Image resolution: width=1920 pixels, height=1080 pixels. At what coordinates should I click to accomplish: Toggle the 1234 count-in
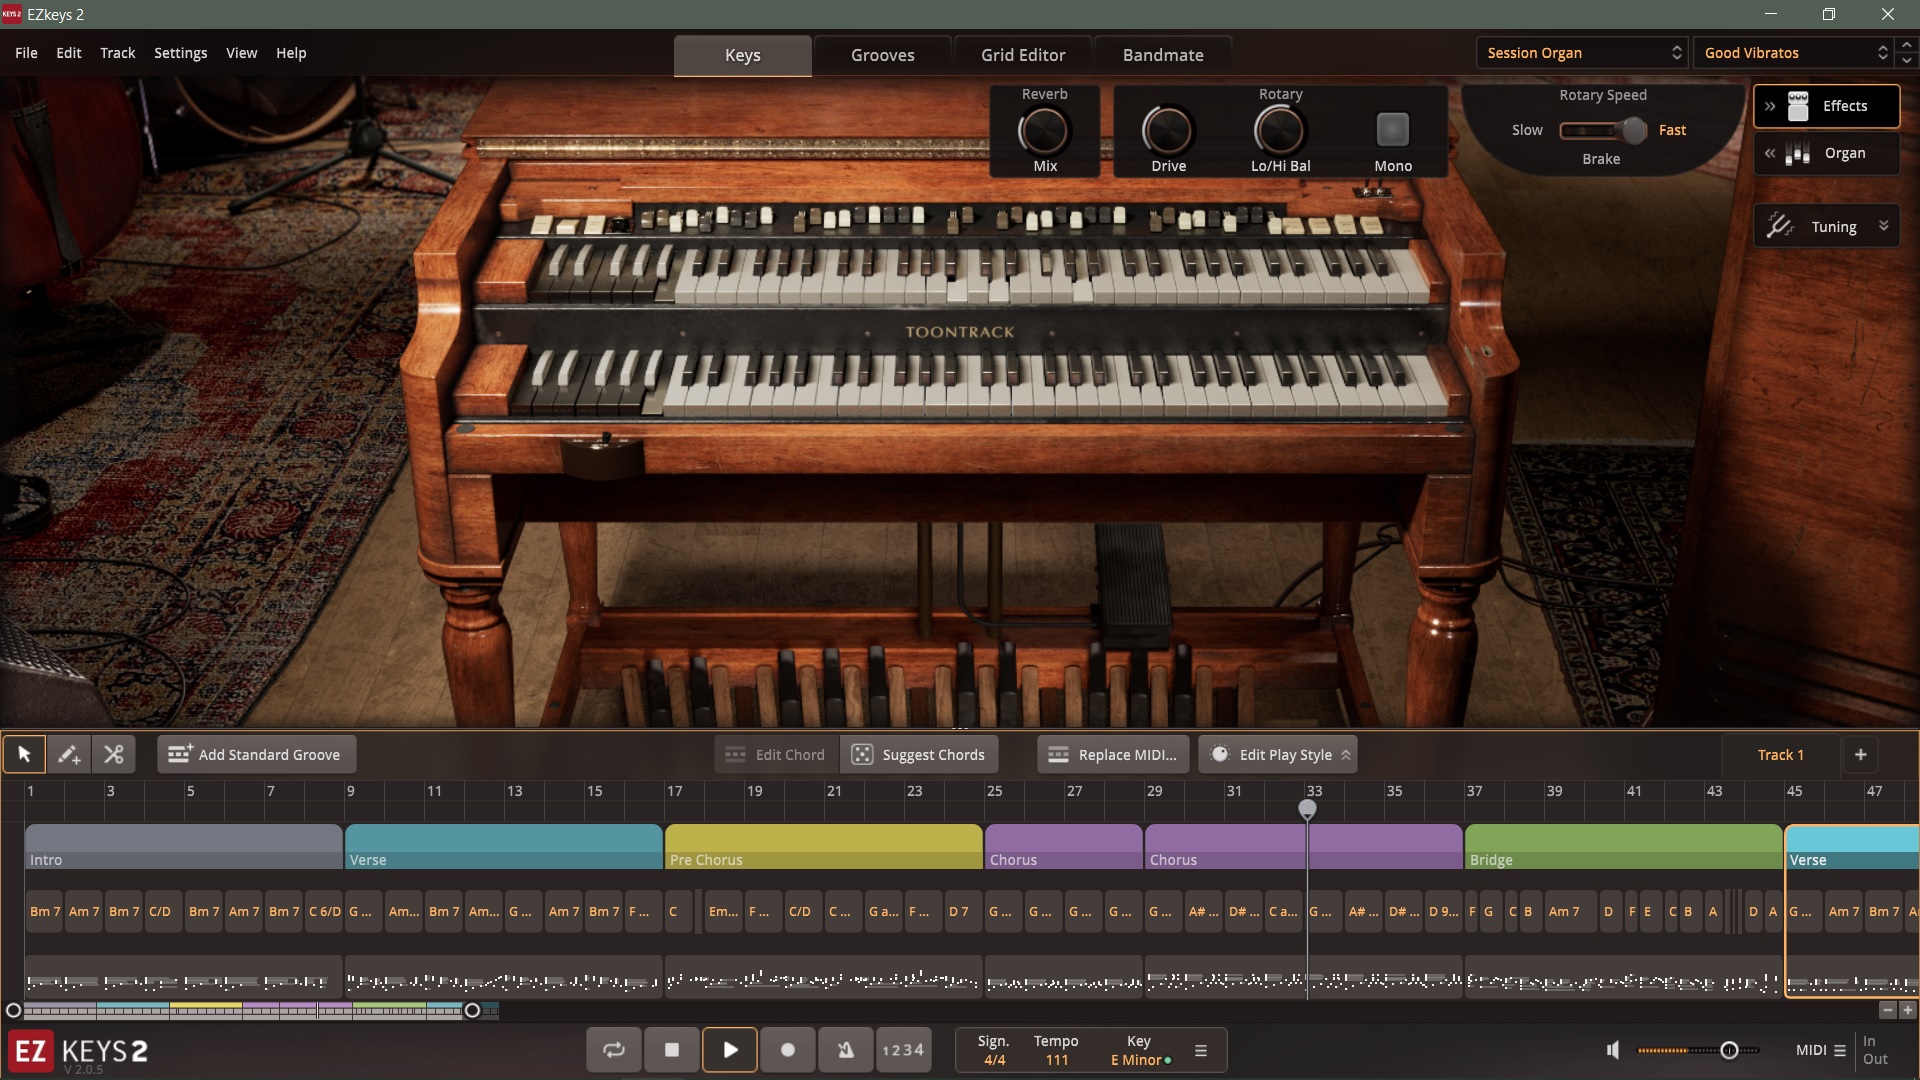pos(903,1050)
